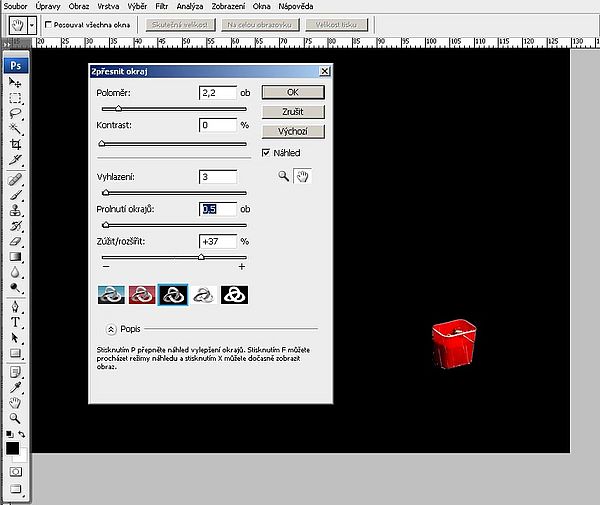Image resolution: width=600 pixels, height=505 pixels.
Task: Select the white mask preview thumbnail
Action: click(204, 294)
